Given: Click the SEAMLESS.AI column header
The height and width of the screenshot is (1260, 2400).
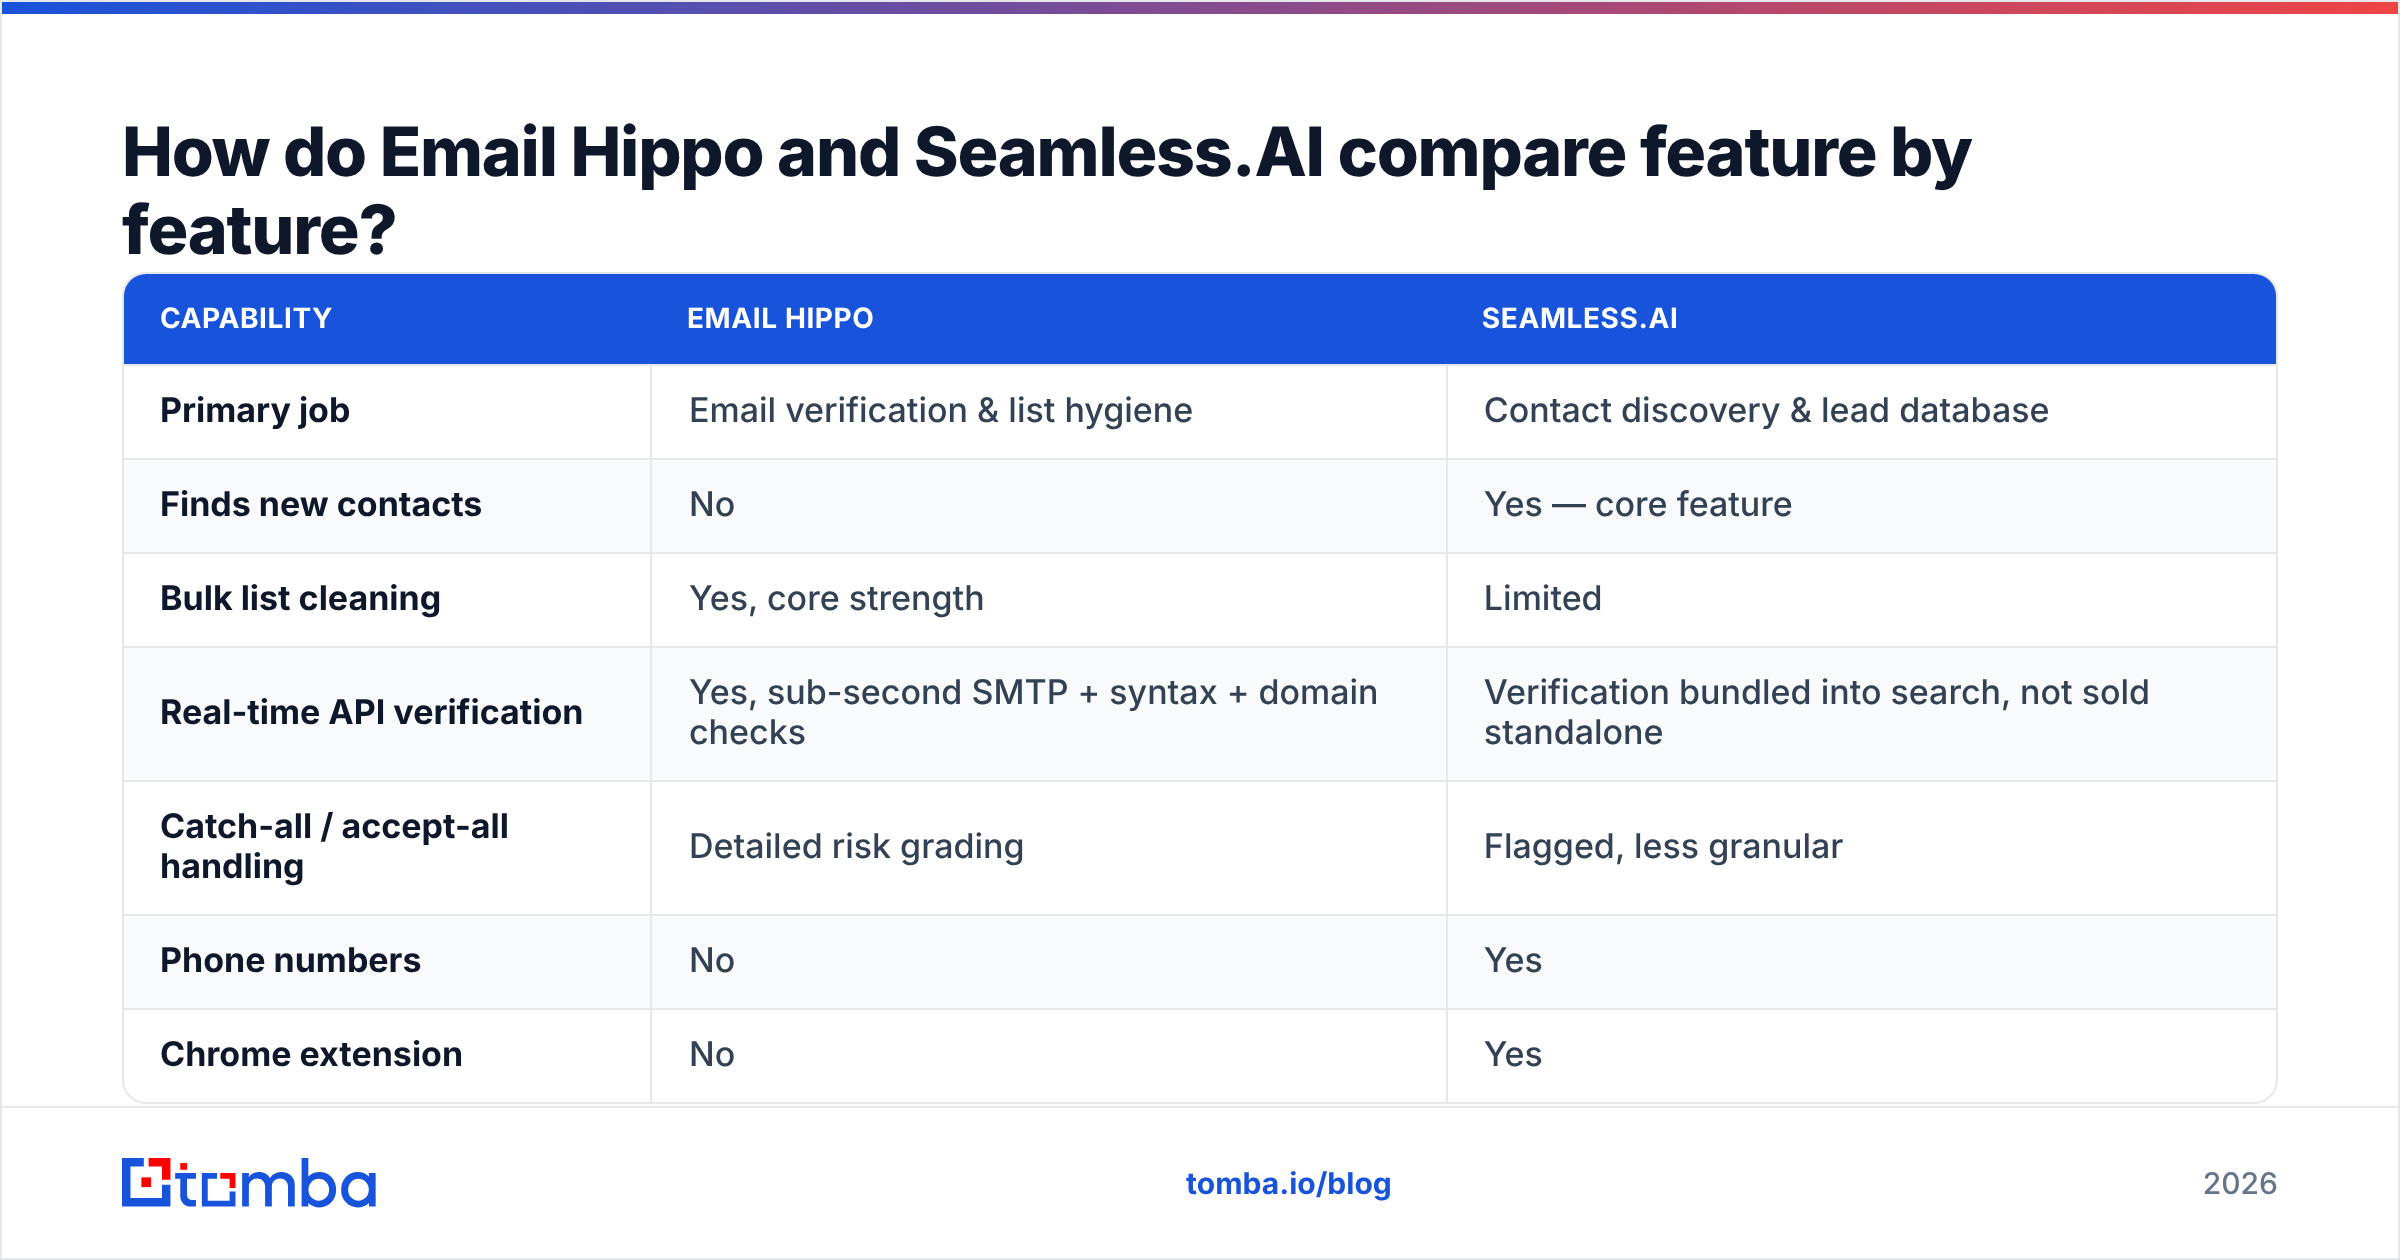Looking at the screenshot, I should 1580,318.
